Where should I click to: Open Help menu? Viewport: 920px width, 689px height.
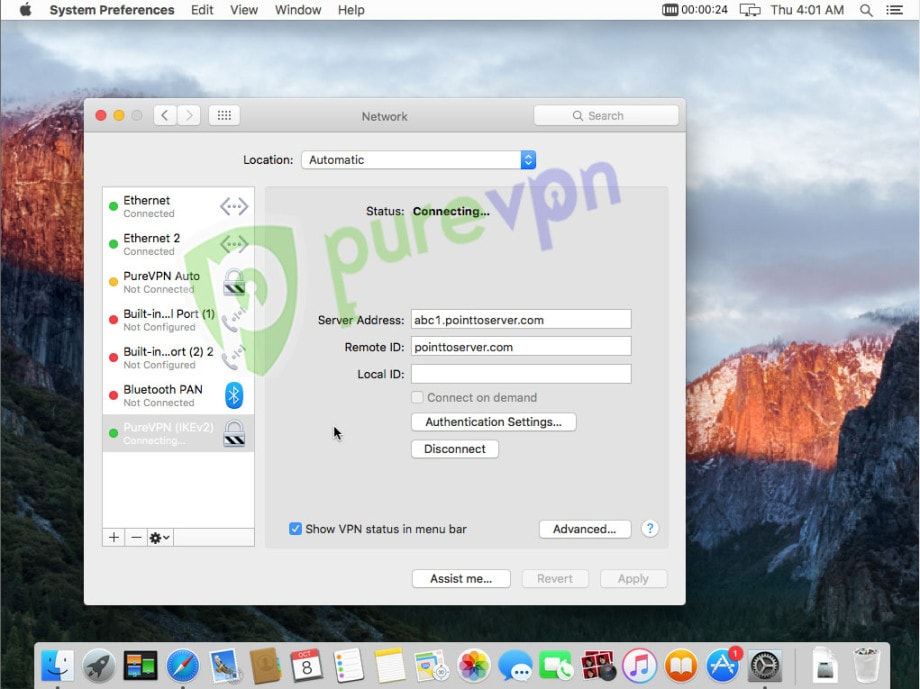pos(351,10)
